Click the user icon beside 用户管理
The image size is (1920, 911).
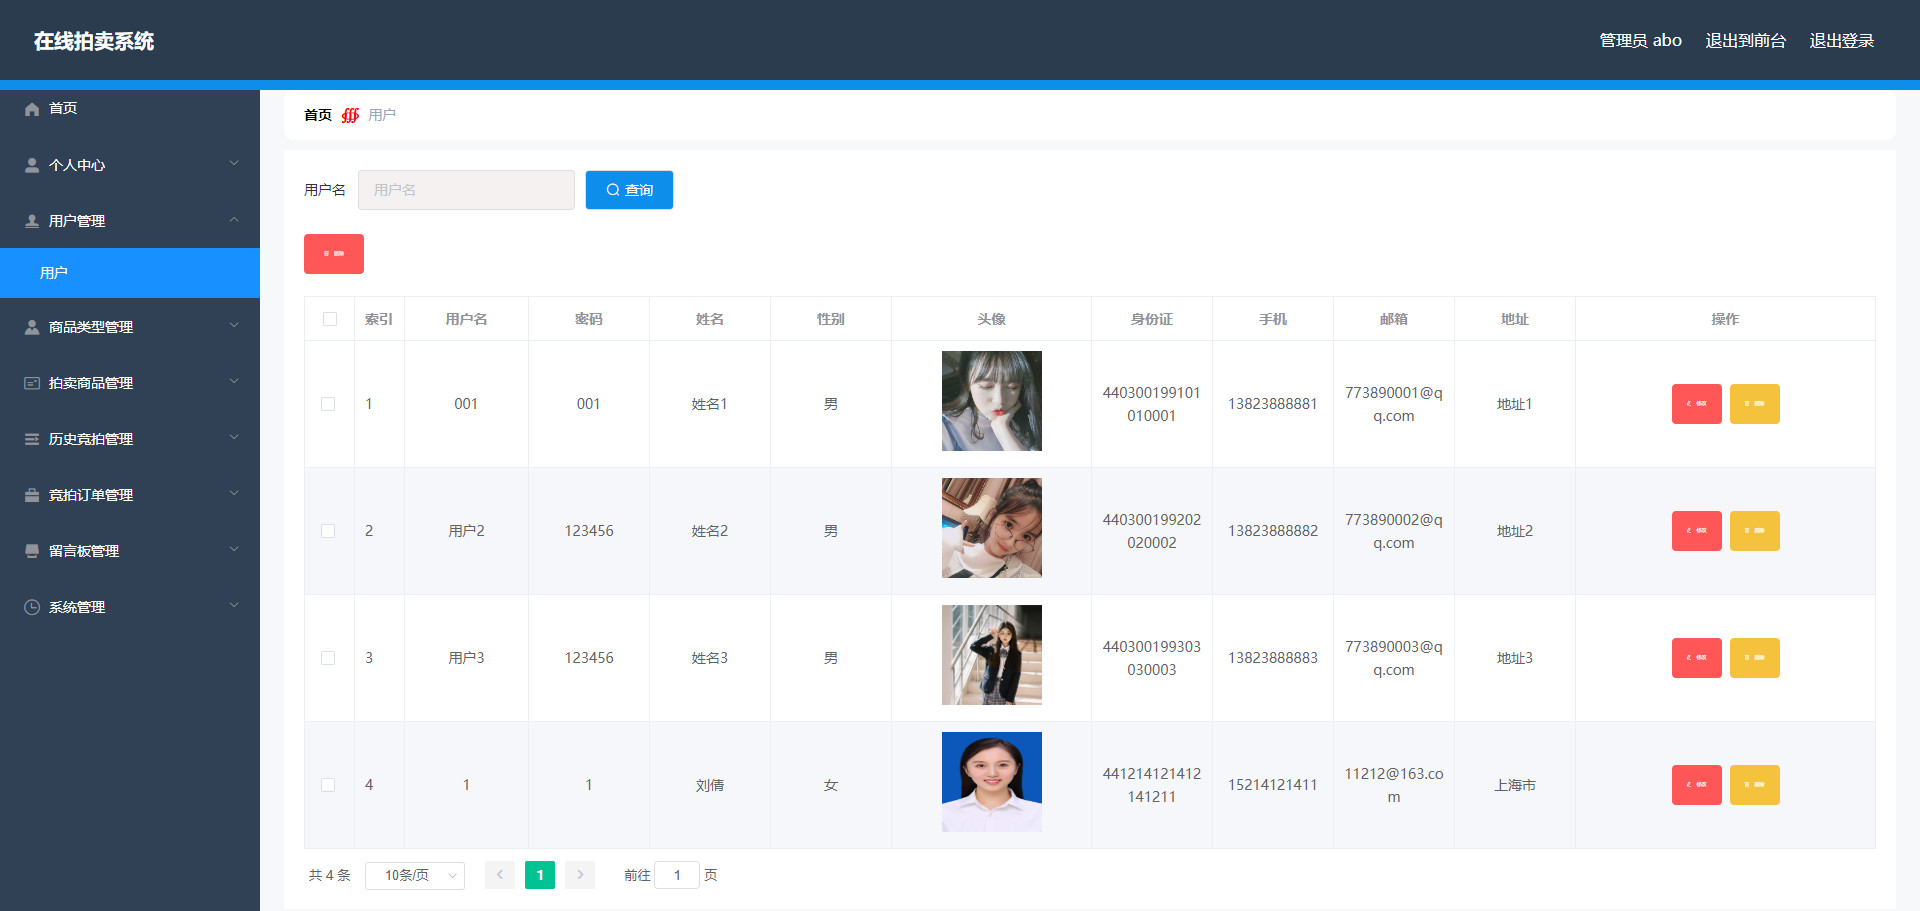[32, 221]
